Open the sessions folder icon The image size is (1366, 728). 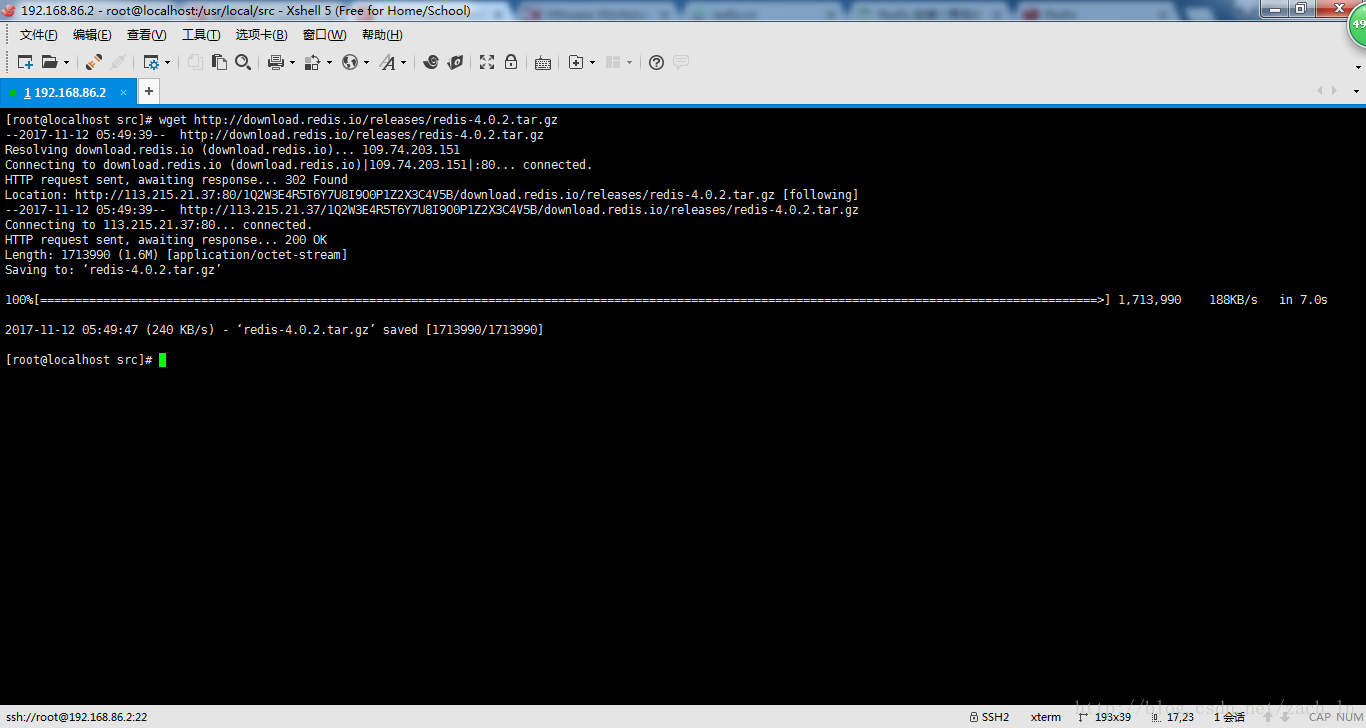click(49, 62)
